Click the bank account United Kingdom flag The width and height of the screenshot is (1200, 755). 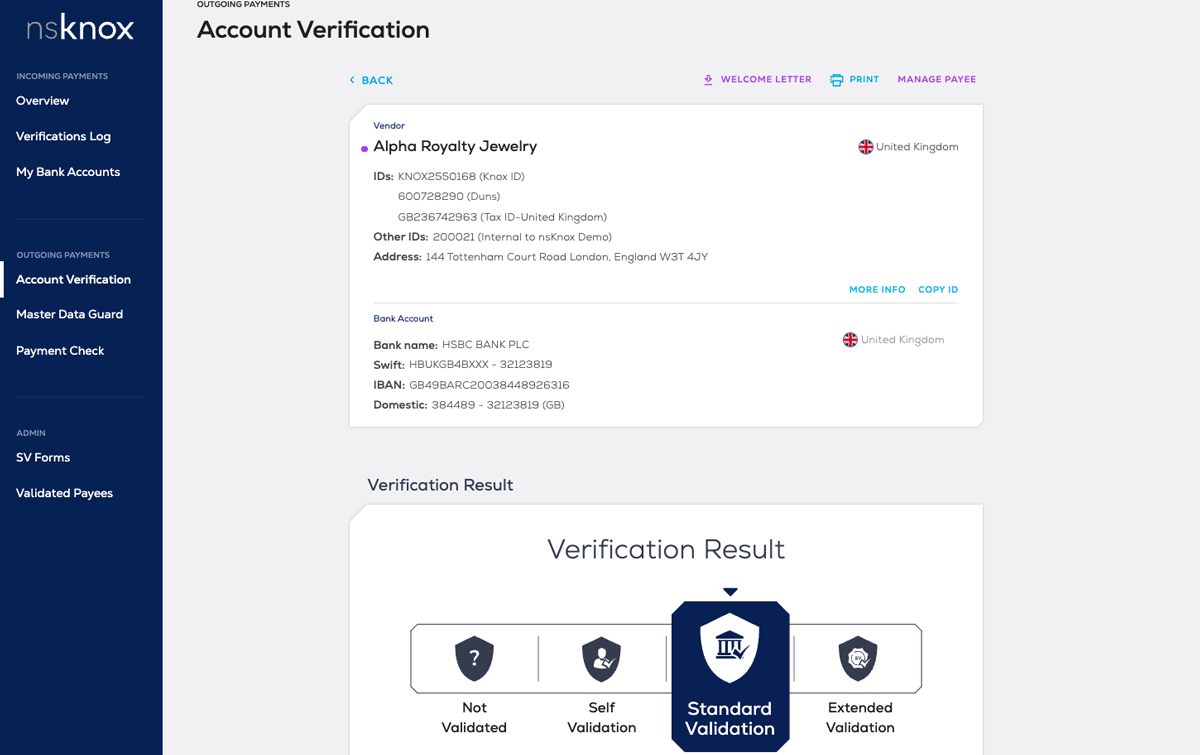point(850,340)
